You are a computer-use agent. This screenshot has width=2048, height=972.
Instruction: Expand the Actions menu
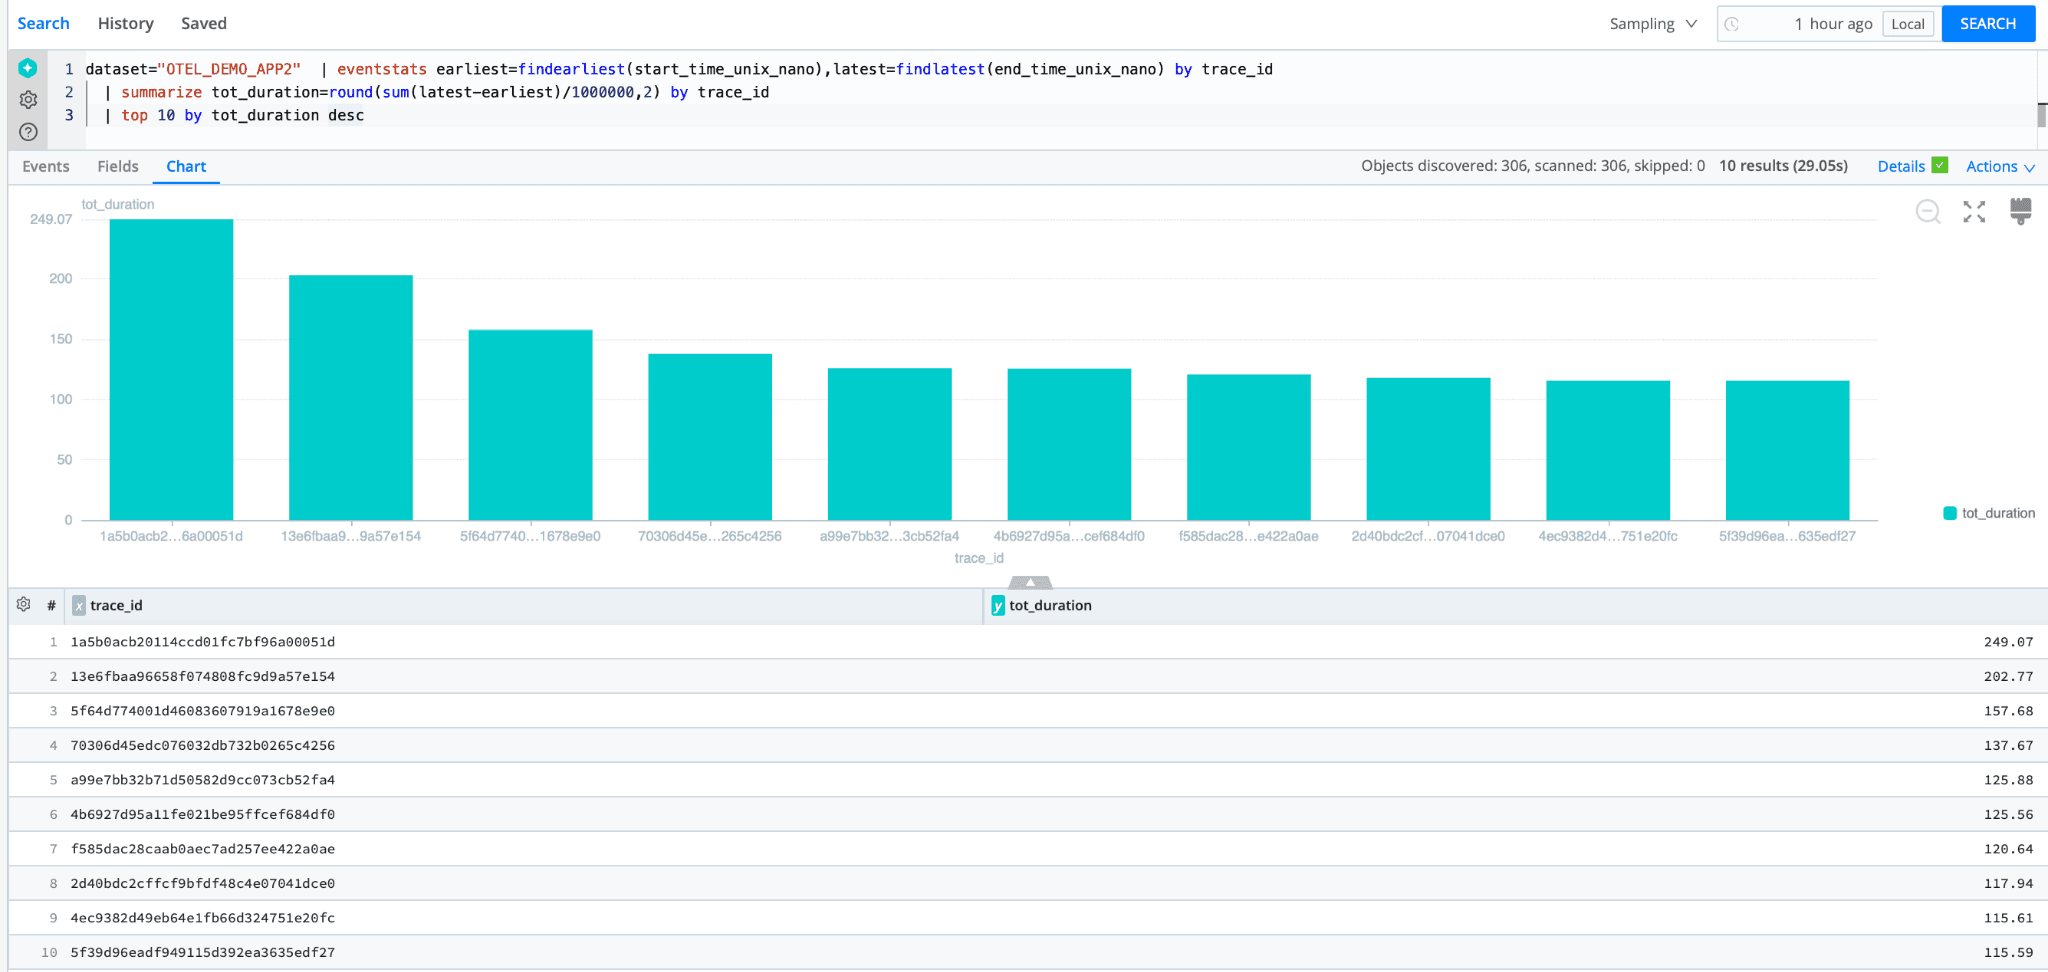coord(1999,167)
